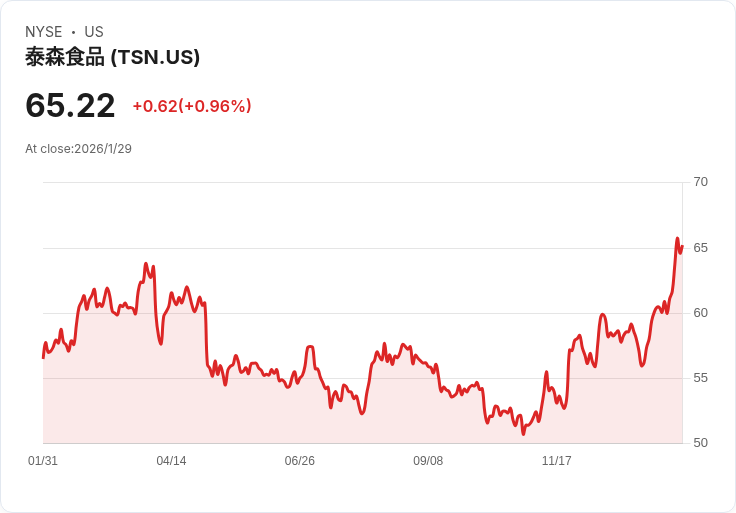Click the US market label
Viewport: 736px width, 513px height.
pyautogui.click(x=94, y=32)
